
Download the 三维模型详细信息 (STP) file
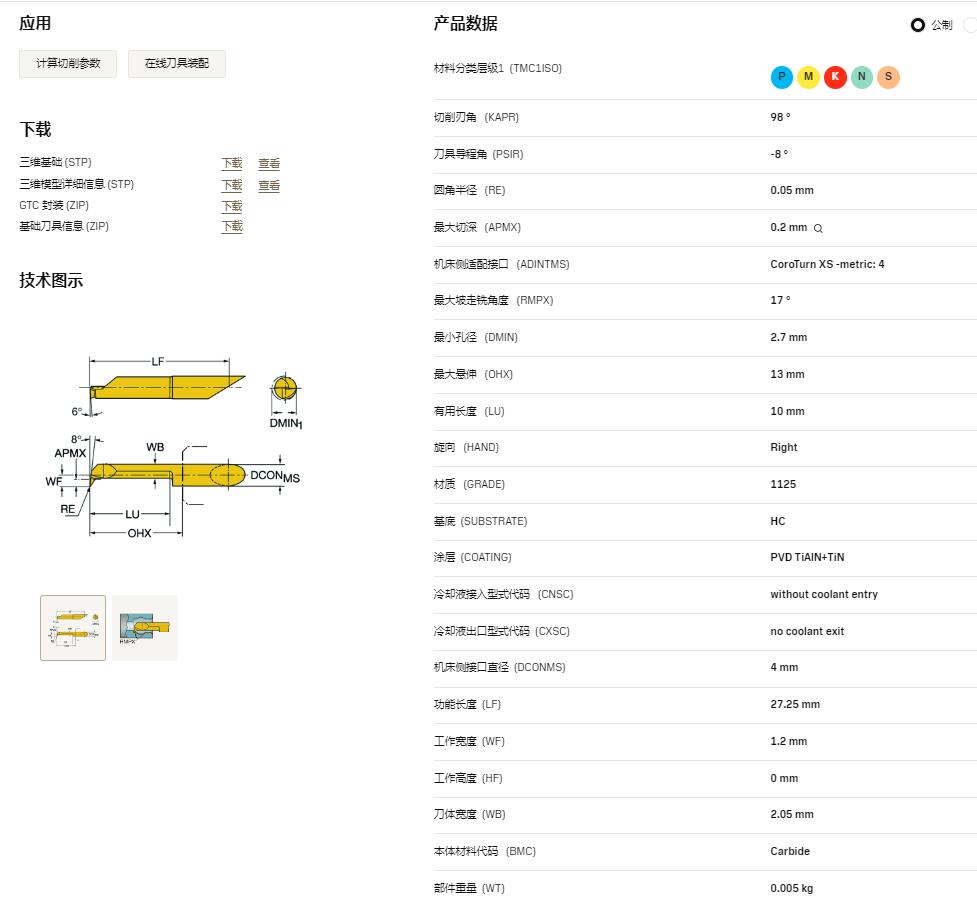point(231,186)
